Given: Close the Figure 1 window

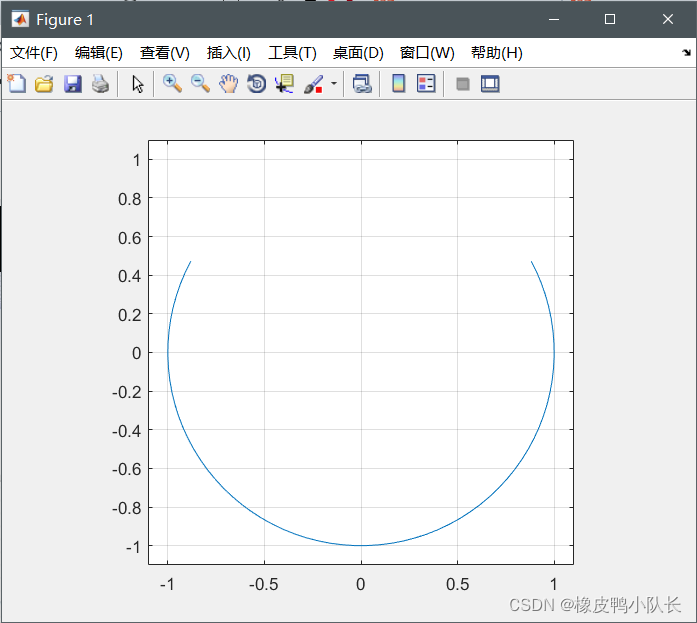Looking at the screenshot, I should pos(668,19).
